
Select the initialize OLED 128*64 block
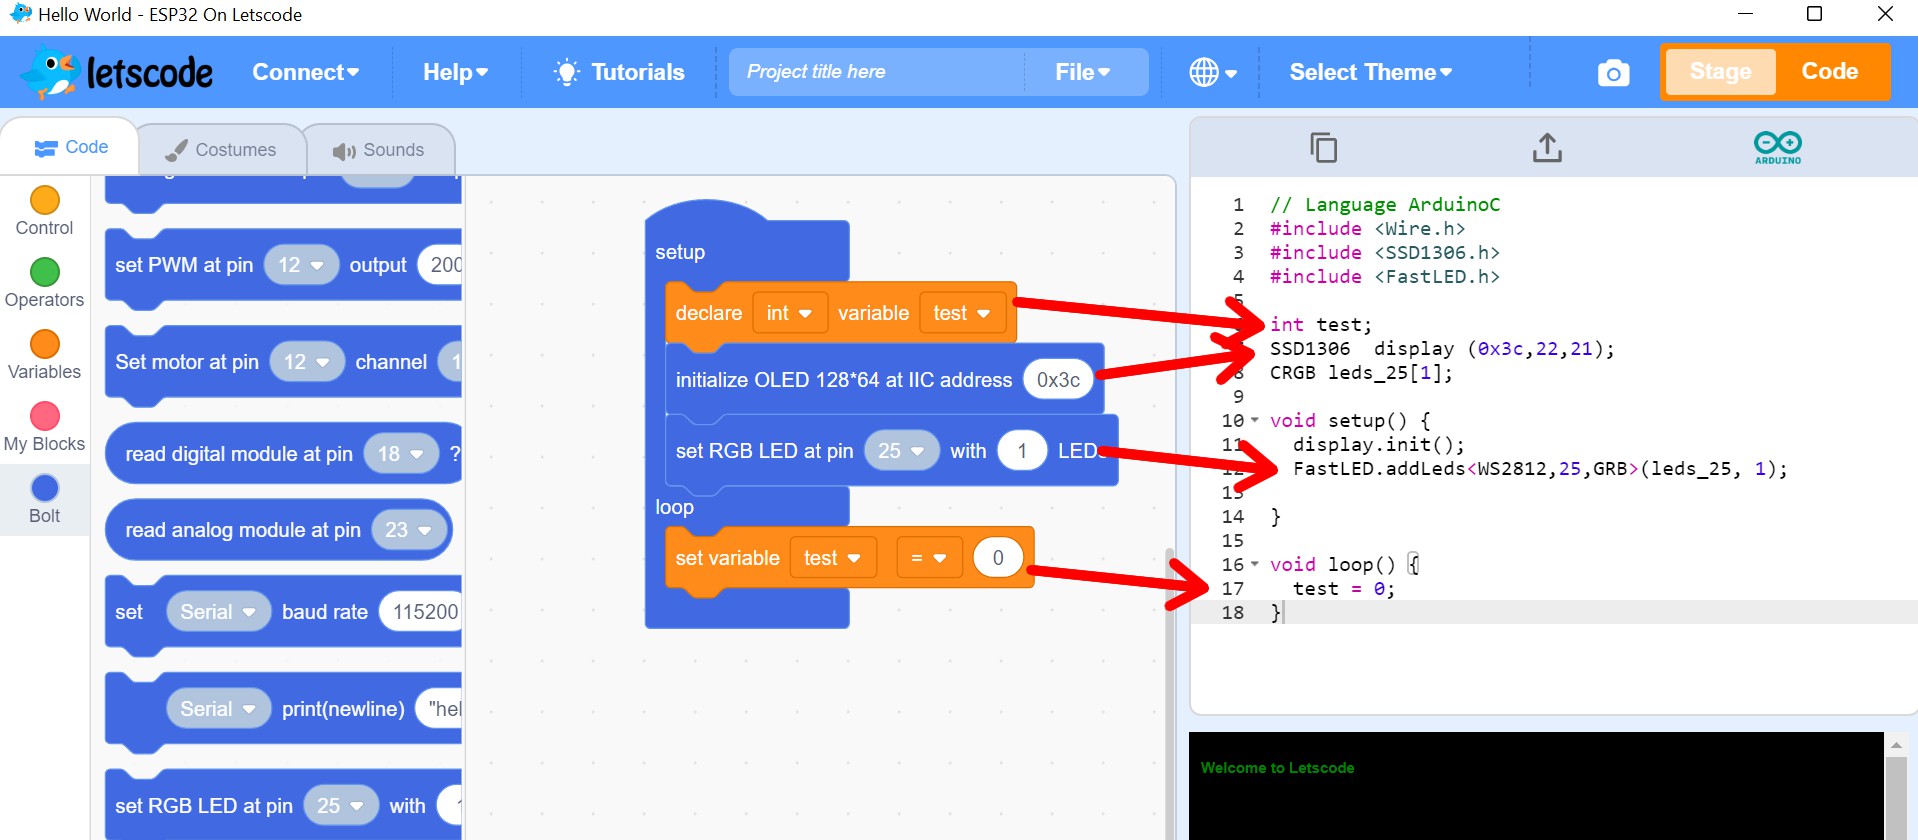pyautogui.click(x=884, y=380)
